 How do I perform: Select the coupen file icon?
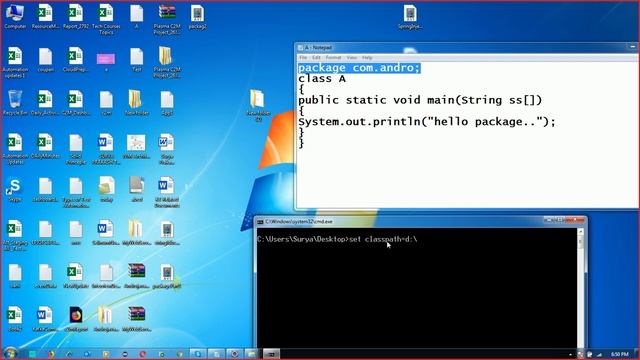point(46,60)
